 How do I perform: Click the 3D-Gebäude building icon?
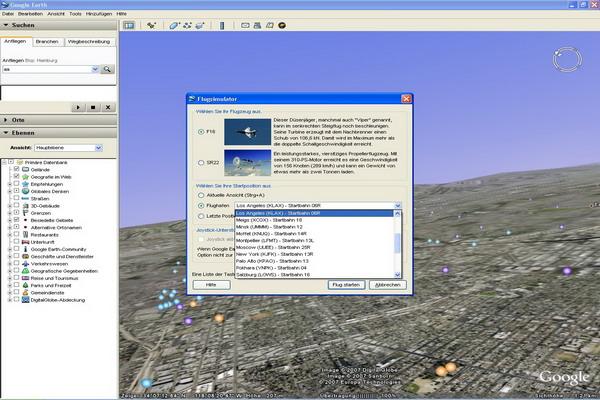[x=25, y=206]
